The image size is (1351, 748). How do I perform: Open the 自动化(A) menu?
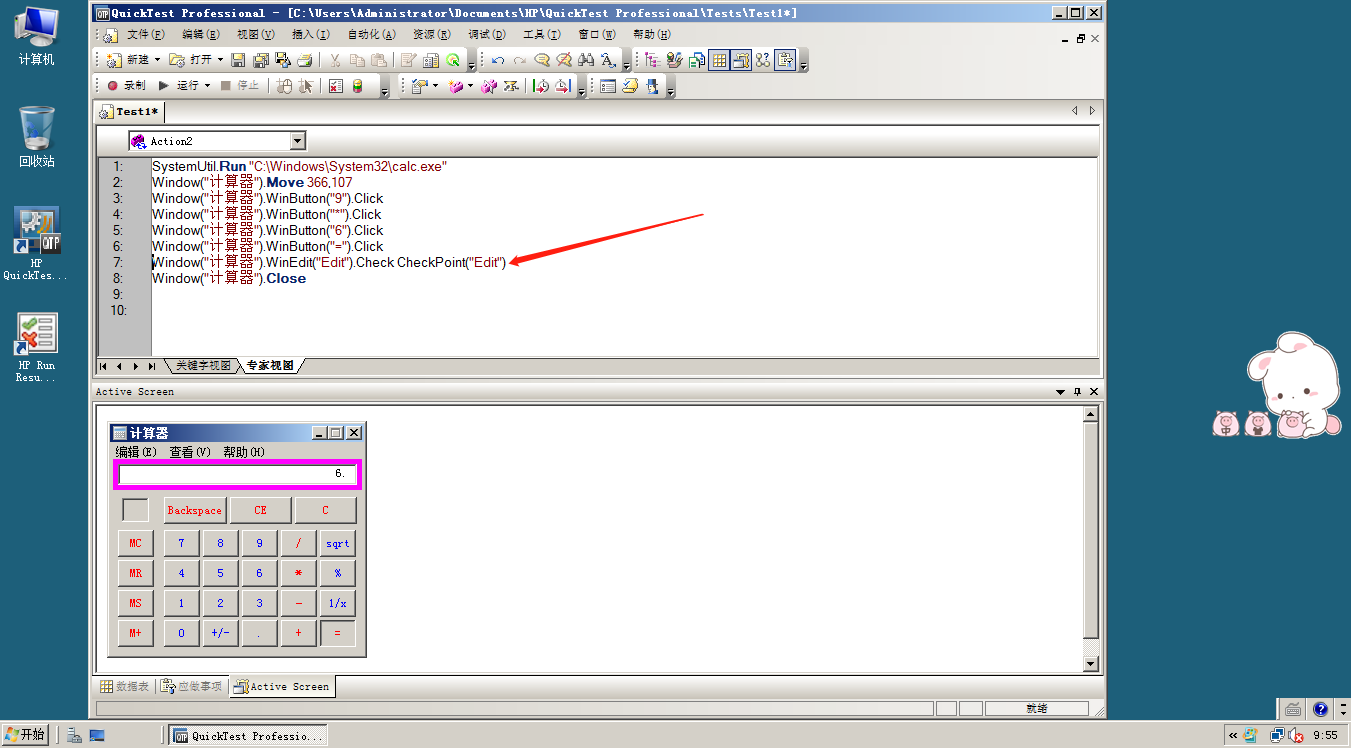click(372, 35)
